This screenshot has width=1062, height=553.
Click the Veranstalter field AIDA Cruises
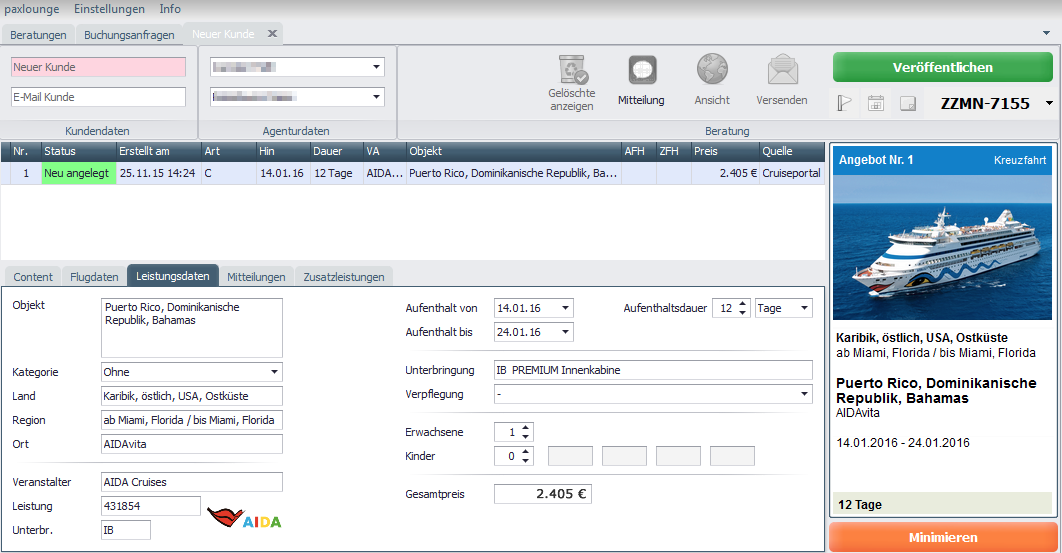pos(192,482)
